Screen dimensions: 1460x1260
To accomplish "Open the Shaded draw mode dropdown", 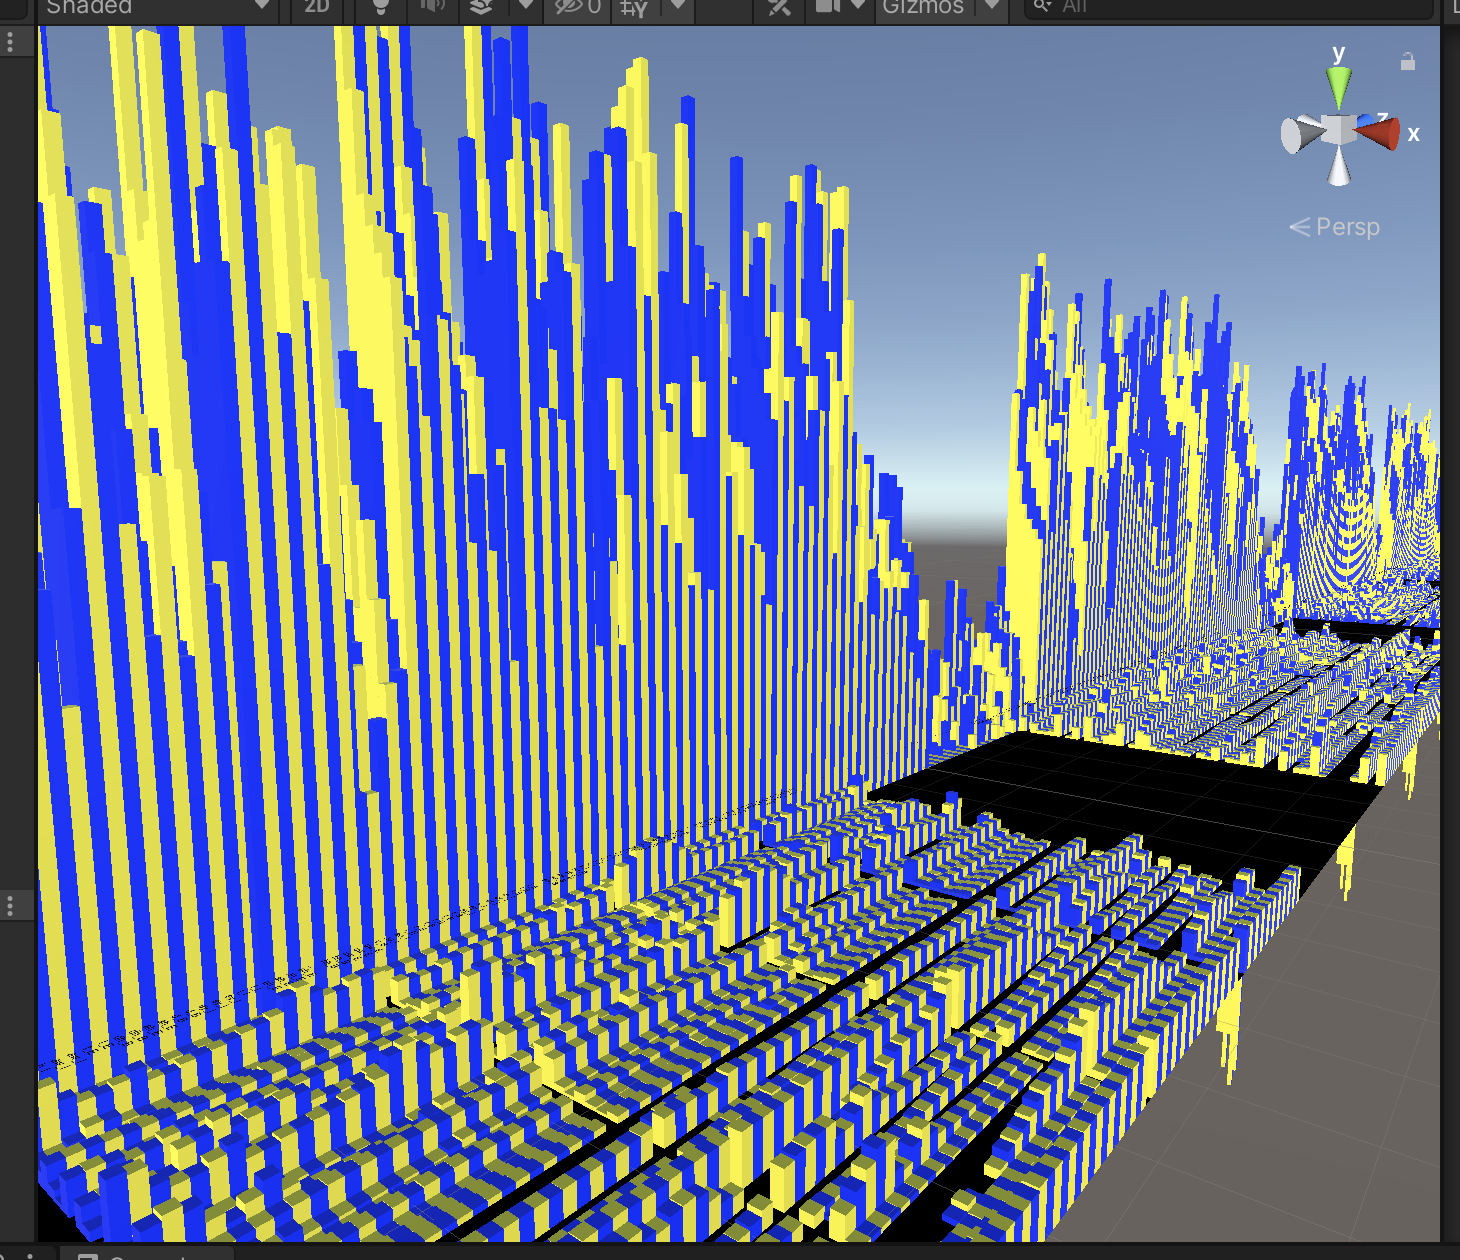I will pyautogui.click(x=155, y=7).
